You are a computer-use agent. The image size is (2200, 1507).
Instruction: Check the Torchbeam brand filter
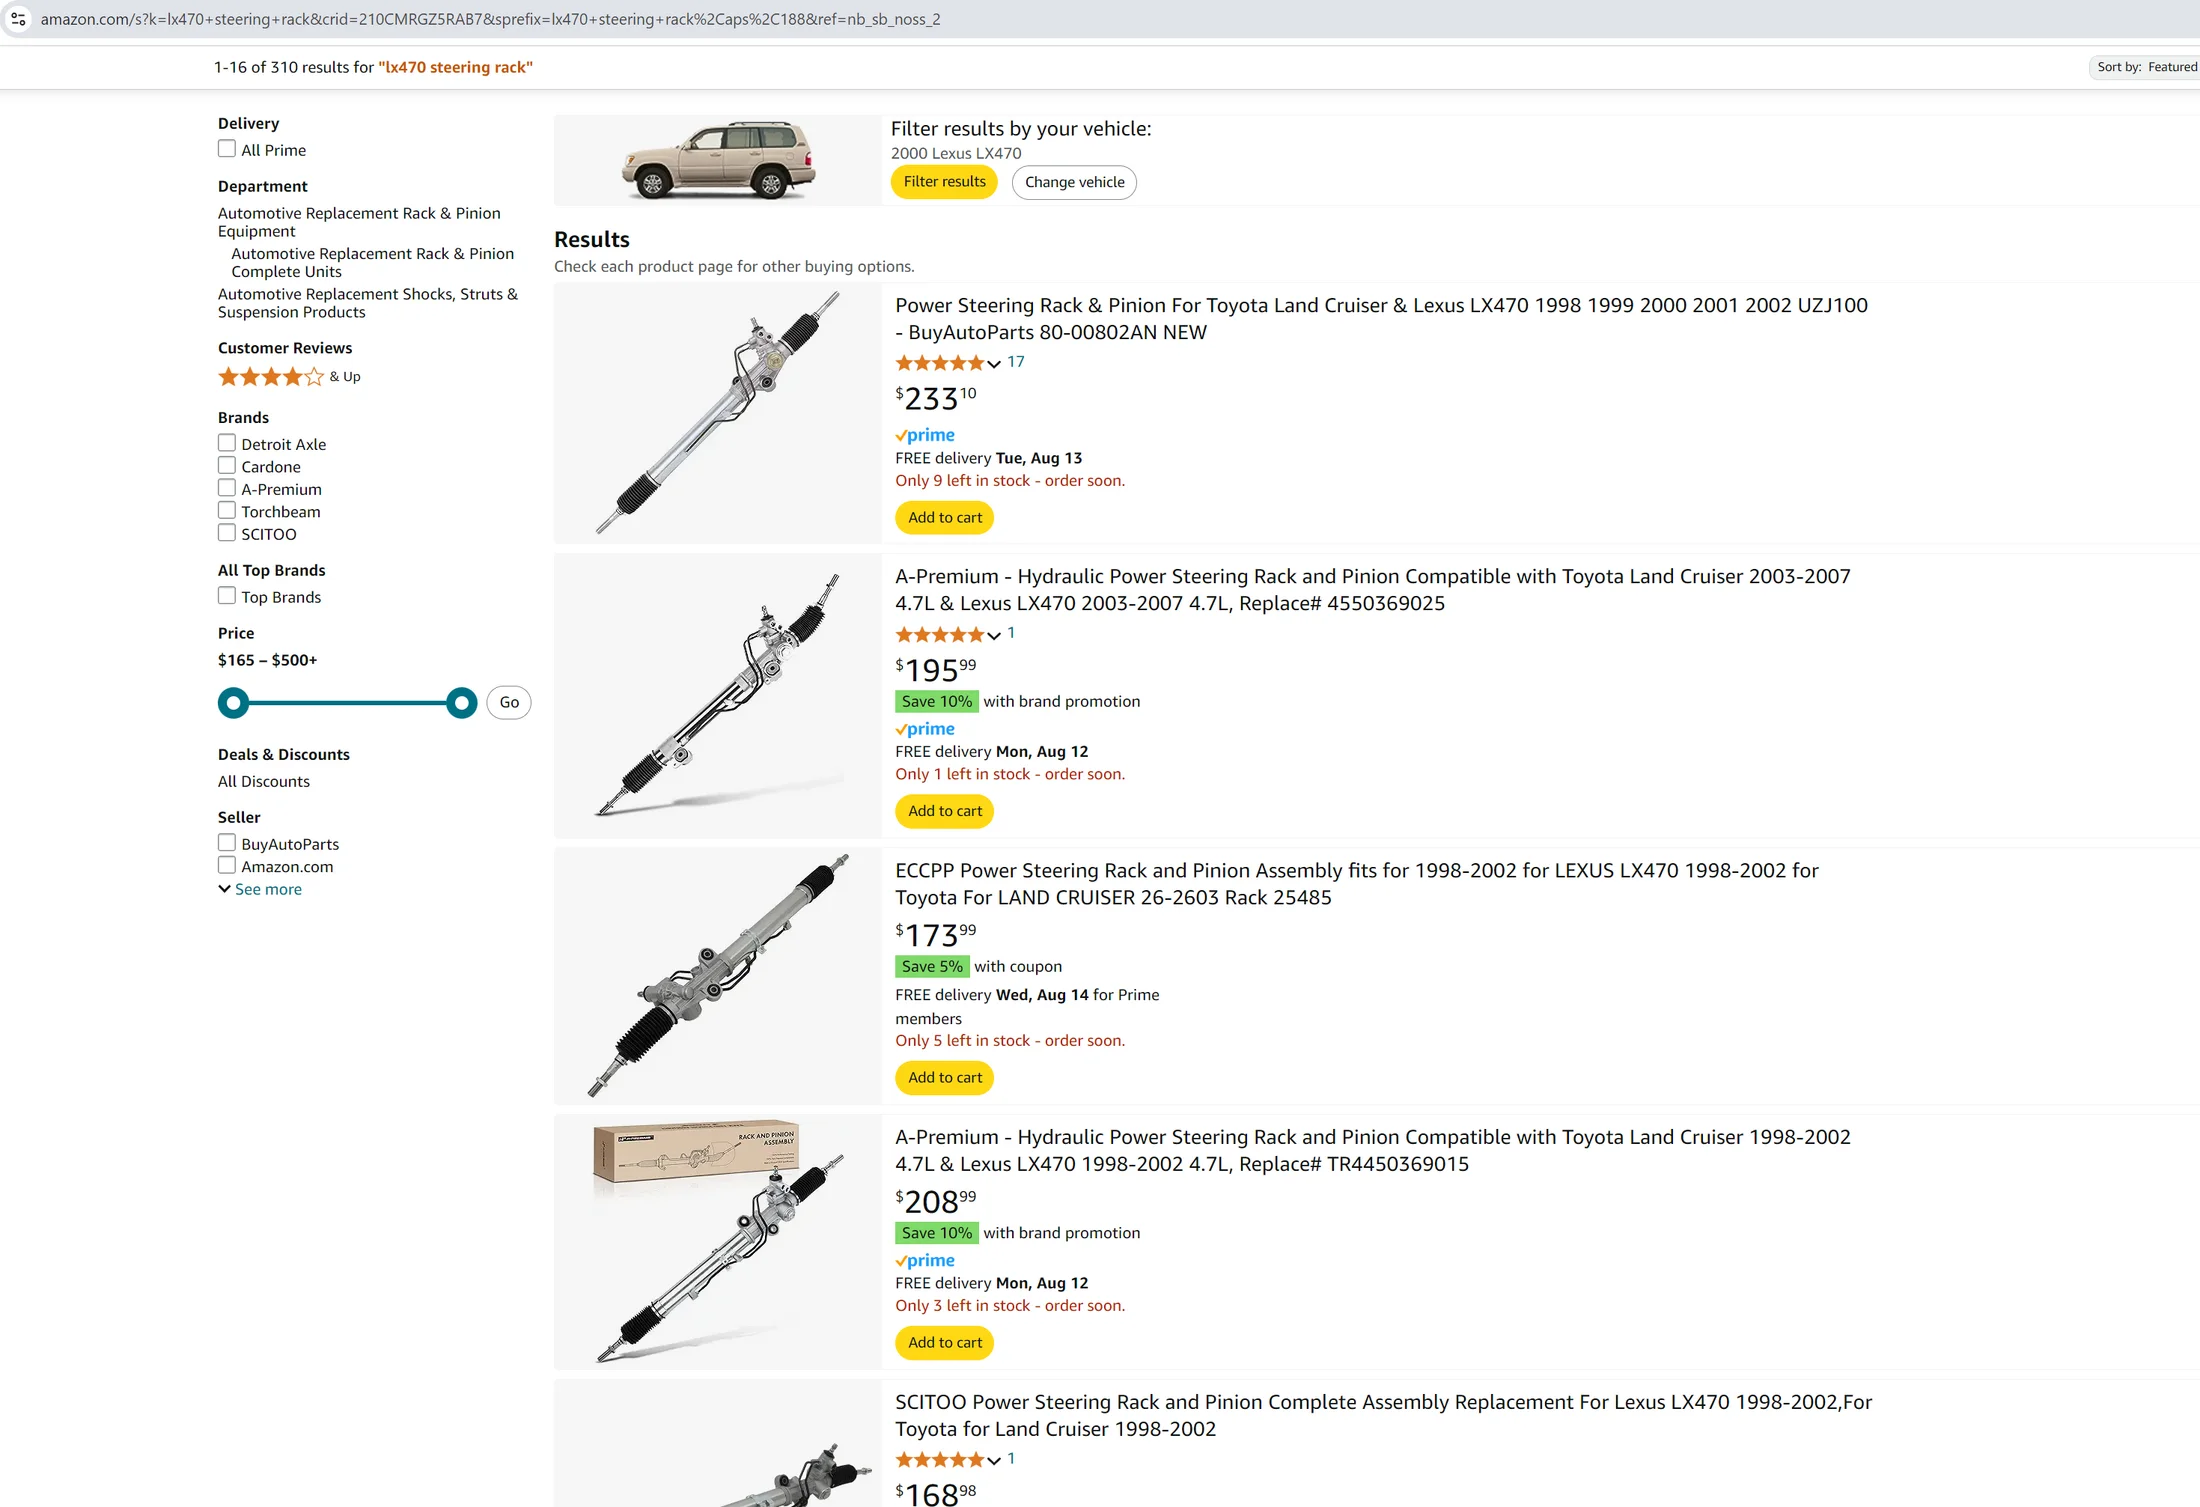tap(227, 511)
